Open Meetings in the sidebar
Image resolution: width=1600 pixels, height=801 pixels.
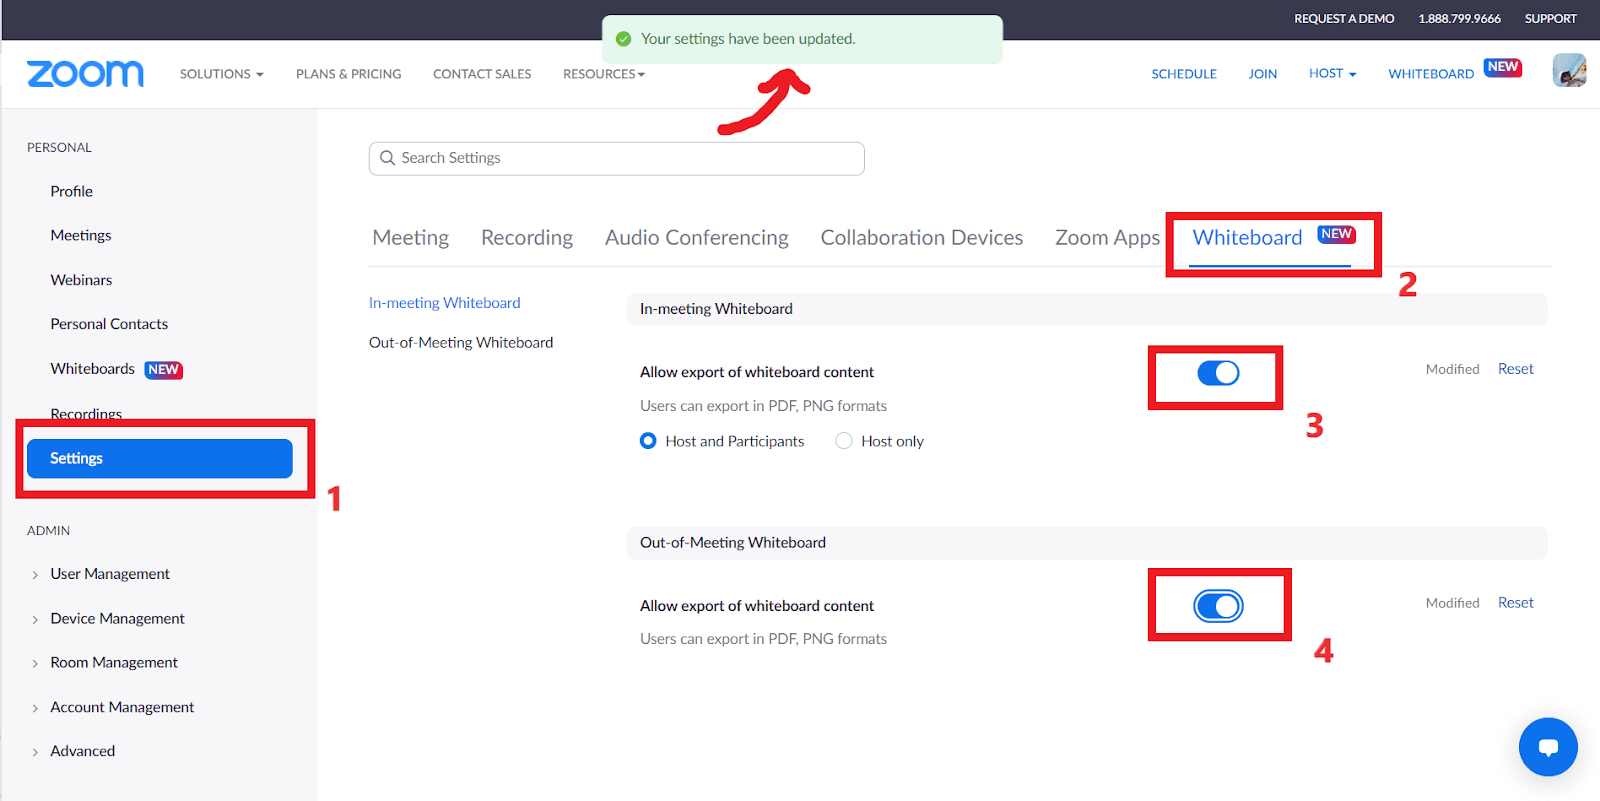tap(81, 235)
